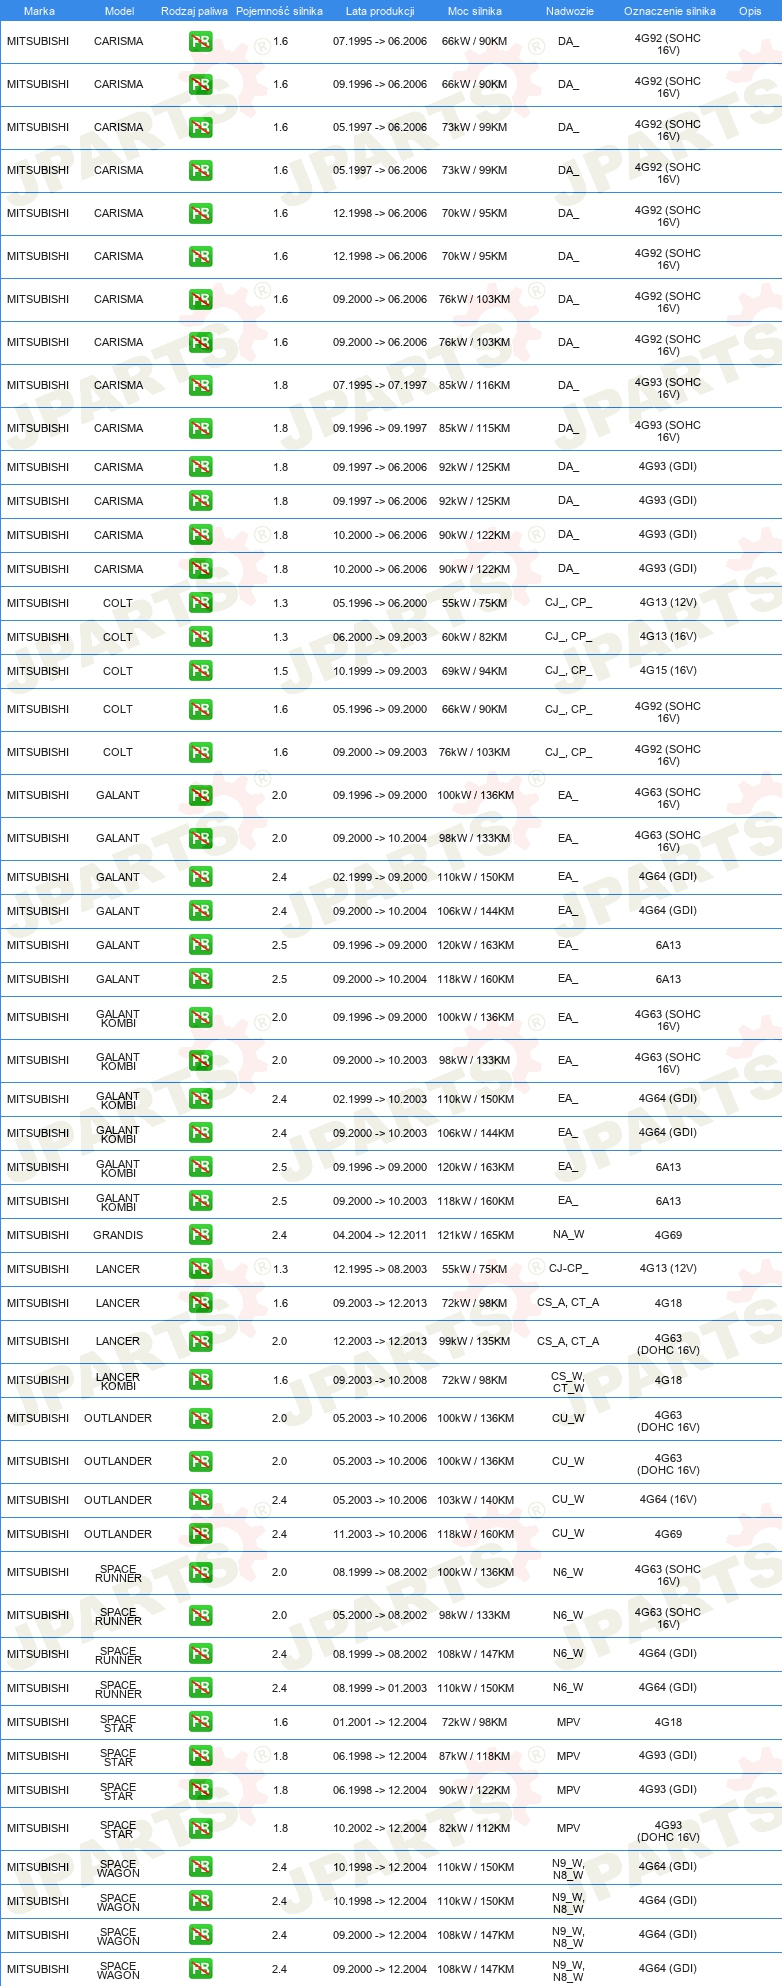Click the fuel icon in the SPACE STAR 90kW row
The height and width of the screenshot is (1986, 782).
[x=200, y=1790]
